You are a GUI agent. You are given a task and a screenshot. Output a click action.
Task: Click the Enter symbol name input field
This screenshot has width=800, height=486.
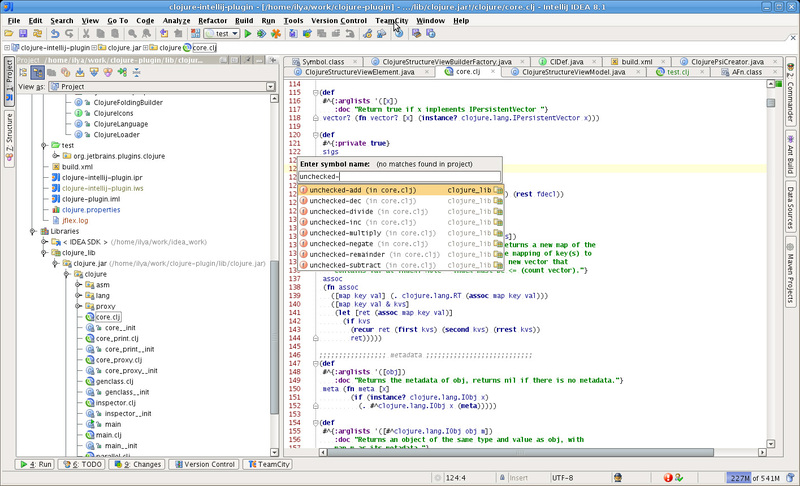tap(399, 176)
